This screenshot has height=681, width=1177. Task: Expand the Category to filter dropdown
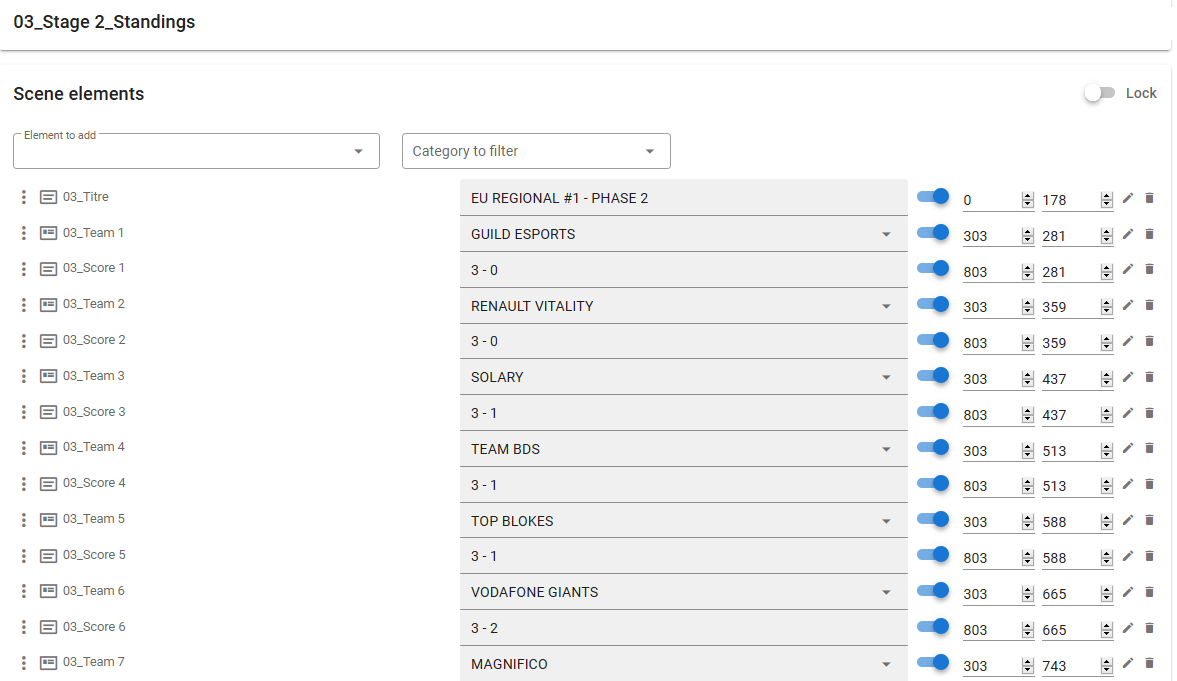(536, 151)
